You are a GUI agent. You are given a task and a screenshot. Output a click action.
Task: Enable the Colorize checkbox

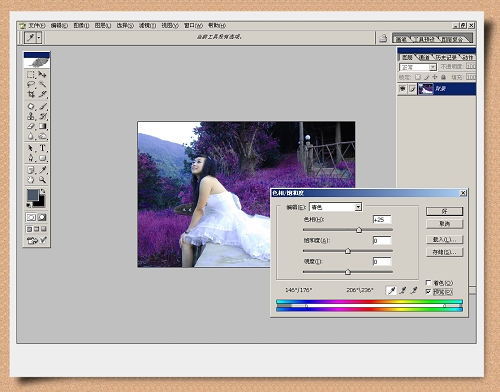pos(428,283)
